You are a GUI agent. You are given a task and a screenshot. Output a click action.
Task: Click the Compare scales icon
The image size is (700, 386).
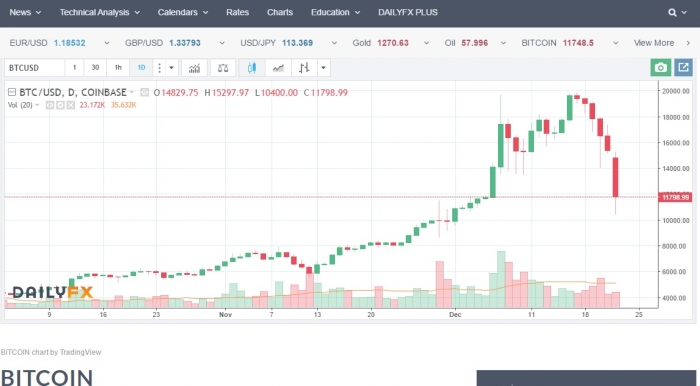pos(223,68)
